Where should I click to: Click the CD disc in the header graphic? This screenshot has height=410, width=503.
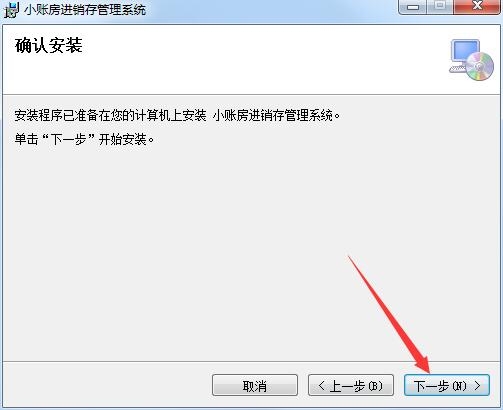[x=480, y=66]
